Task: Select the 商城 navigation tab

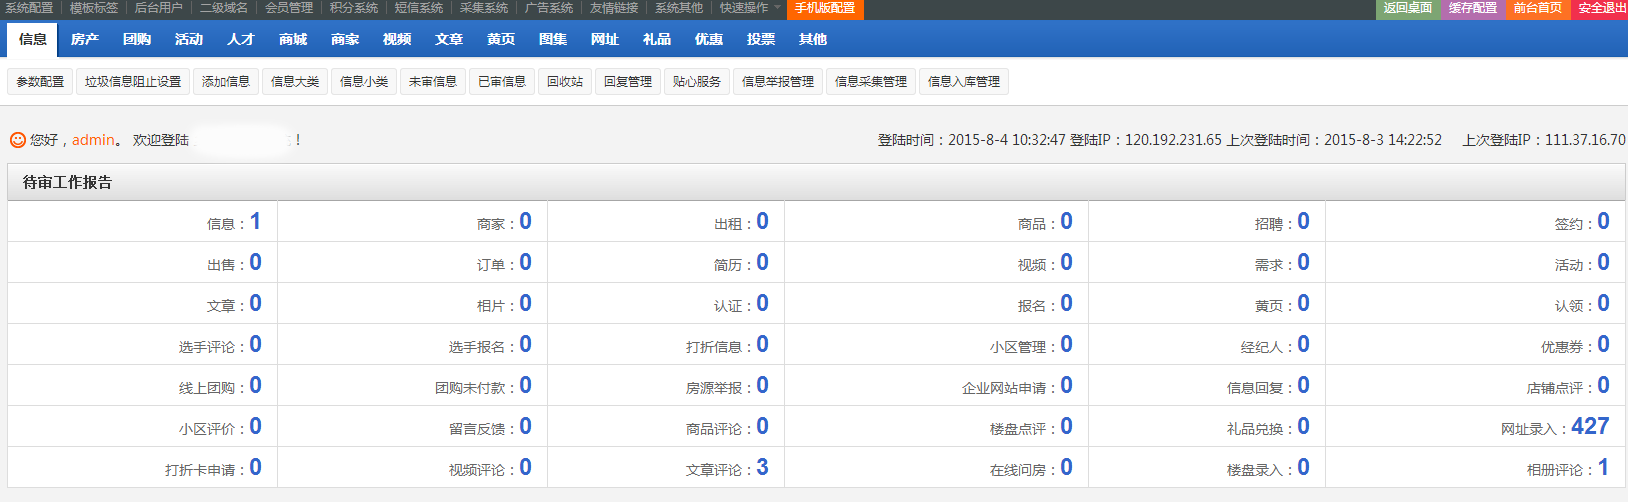Action: click(x=293, y=39)
